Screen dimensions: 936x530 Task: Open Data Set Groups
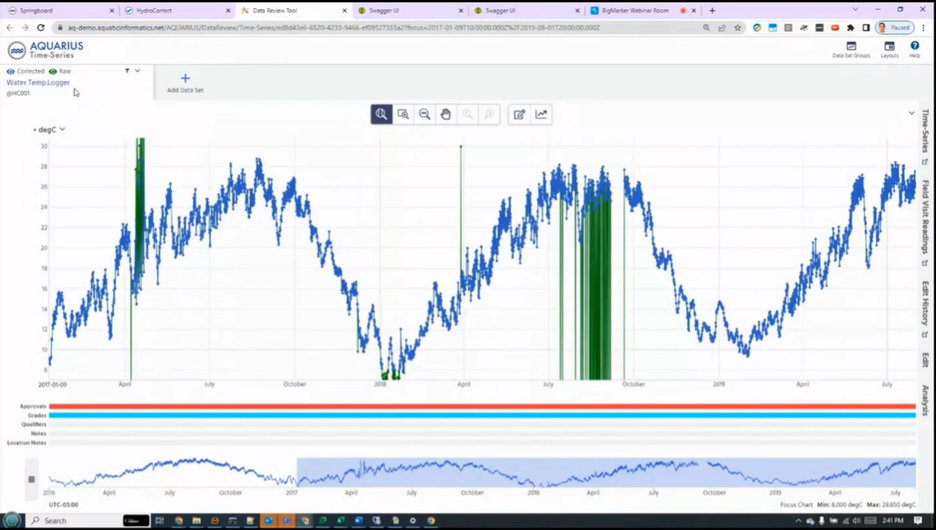click(851, 50)
